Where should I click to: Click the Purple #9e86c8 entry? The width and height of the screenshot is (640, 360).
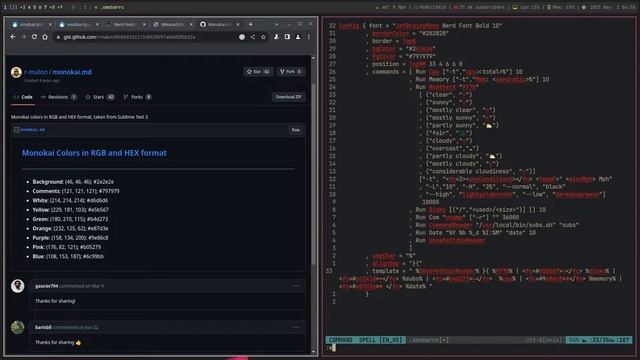(70, 238)
